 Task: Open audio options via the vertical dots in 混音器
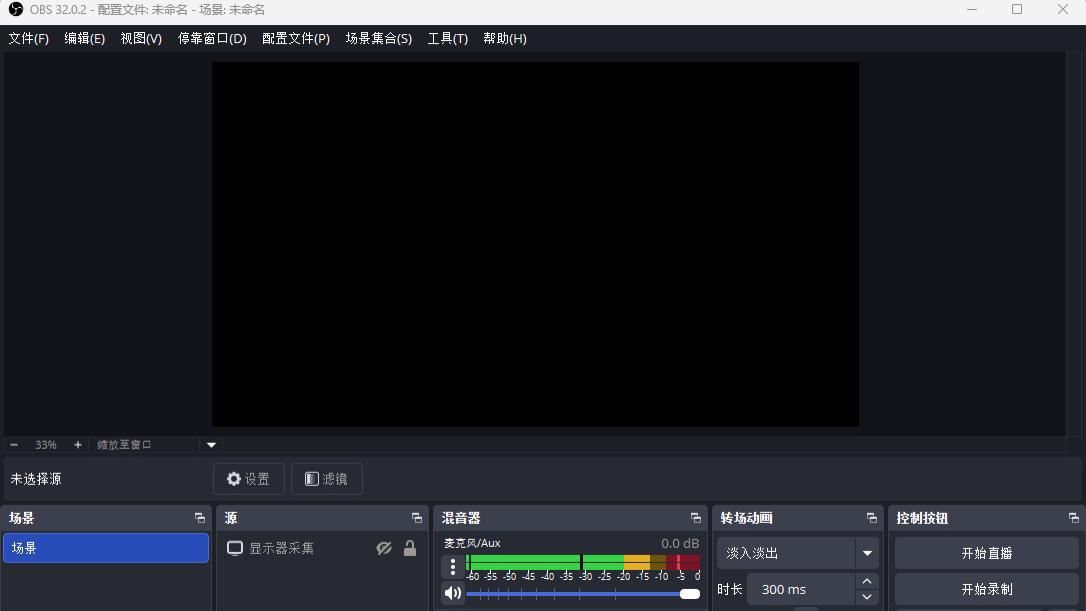(x=453, y=567)
